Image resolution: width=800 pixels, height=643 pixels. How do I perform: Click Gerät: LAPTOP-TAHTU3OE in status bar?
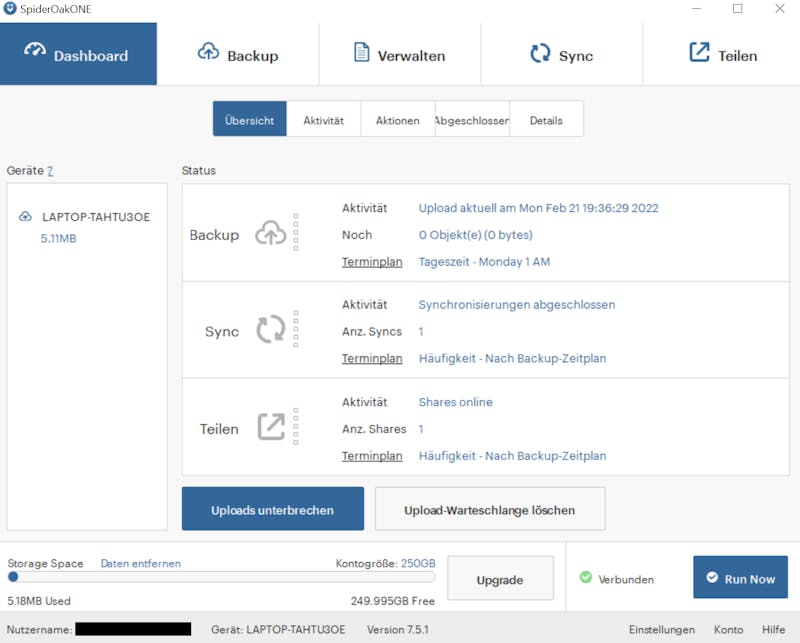278,629
